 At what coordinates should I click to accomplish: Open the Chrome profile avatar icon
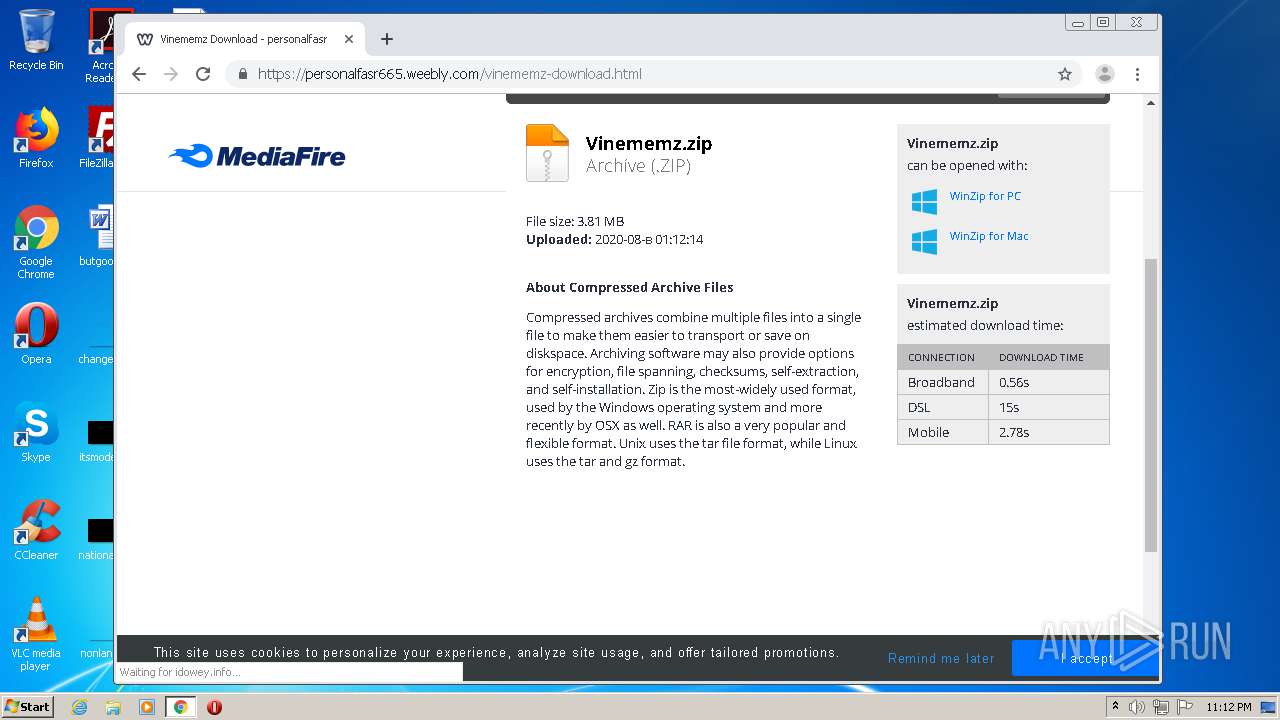1105,74
